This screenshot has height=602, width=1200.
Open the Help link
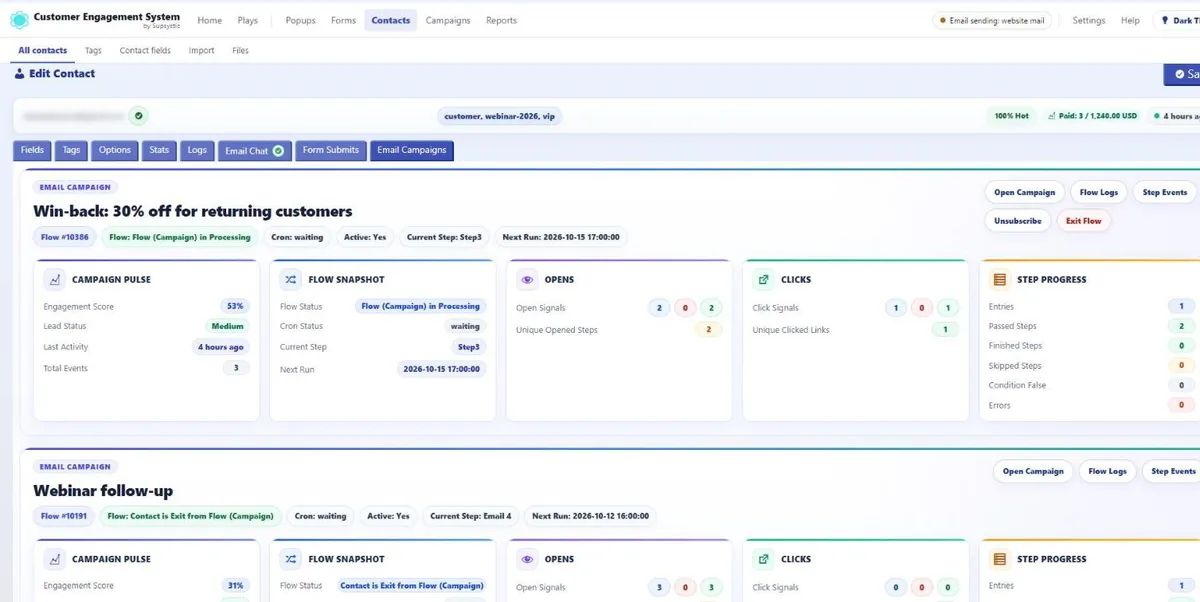[x=1130, y=20]
